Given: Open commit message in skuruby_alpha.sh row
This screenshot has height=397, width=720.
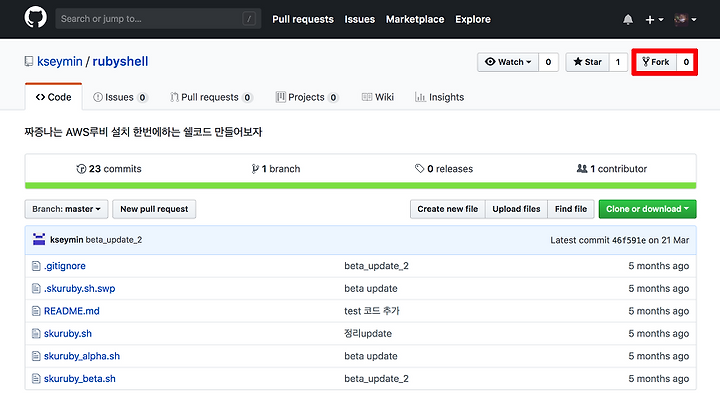Looking at the screenshot, I should (371, 356).
